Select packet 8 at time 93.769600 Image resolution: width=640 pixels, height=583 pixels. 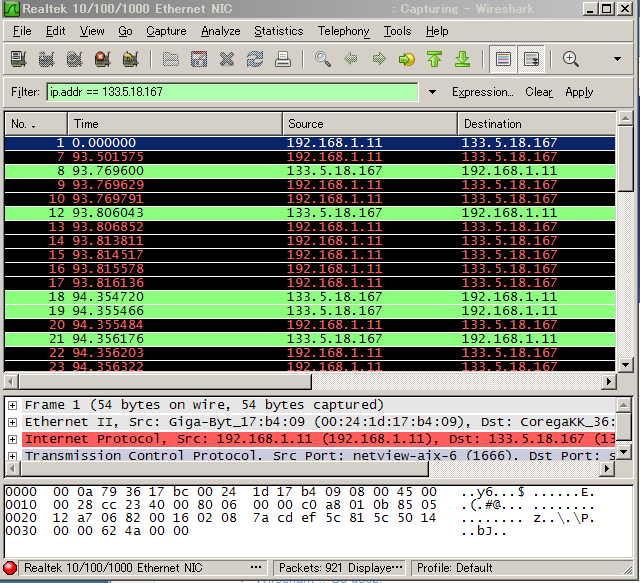click(x=310, y=171)
